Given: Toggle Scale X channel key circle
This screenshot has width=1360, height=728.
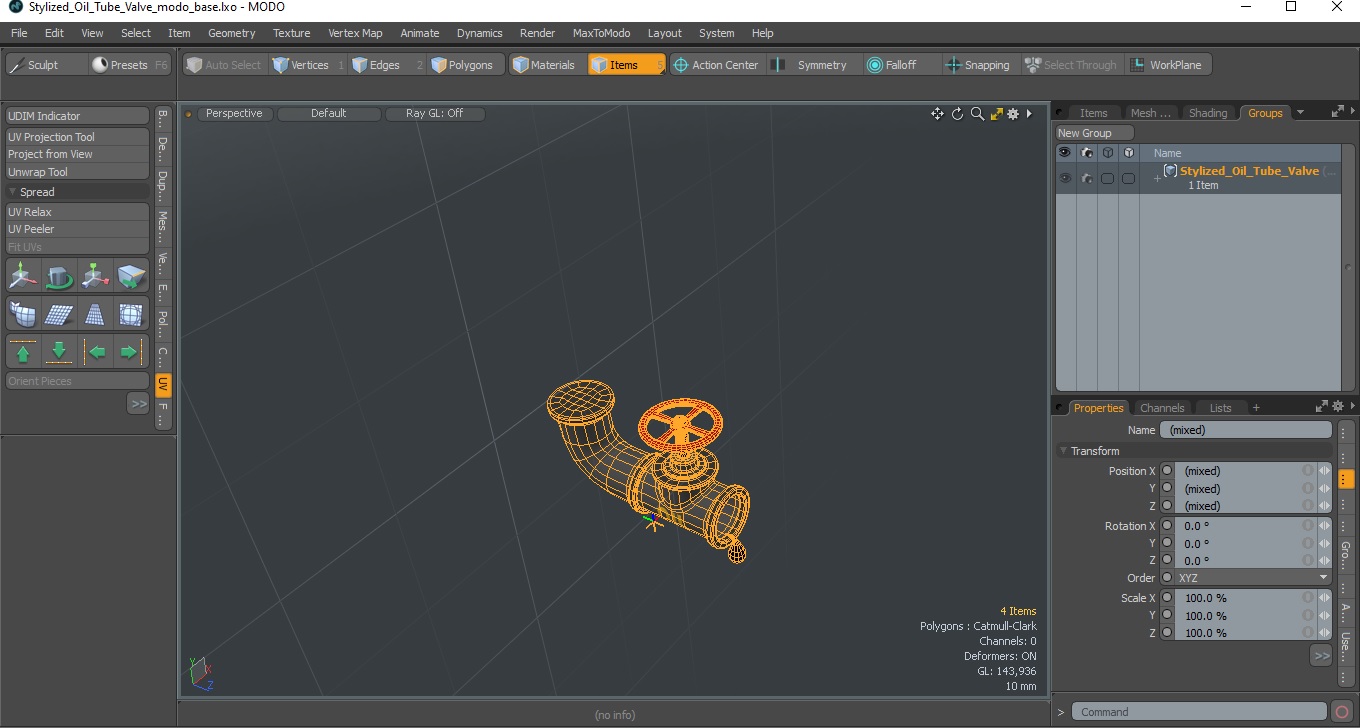Looking at the screenshot, I should pyautogui.click(x=1167, y=598).
